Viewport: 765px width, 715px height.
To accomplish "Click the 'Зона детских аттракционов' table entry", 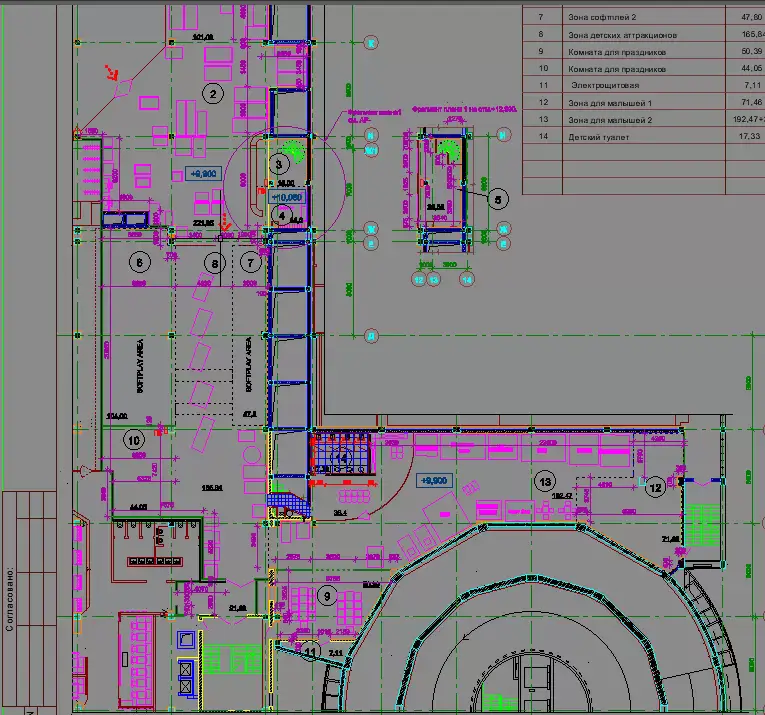I will 622,35.
